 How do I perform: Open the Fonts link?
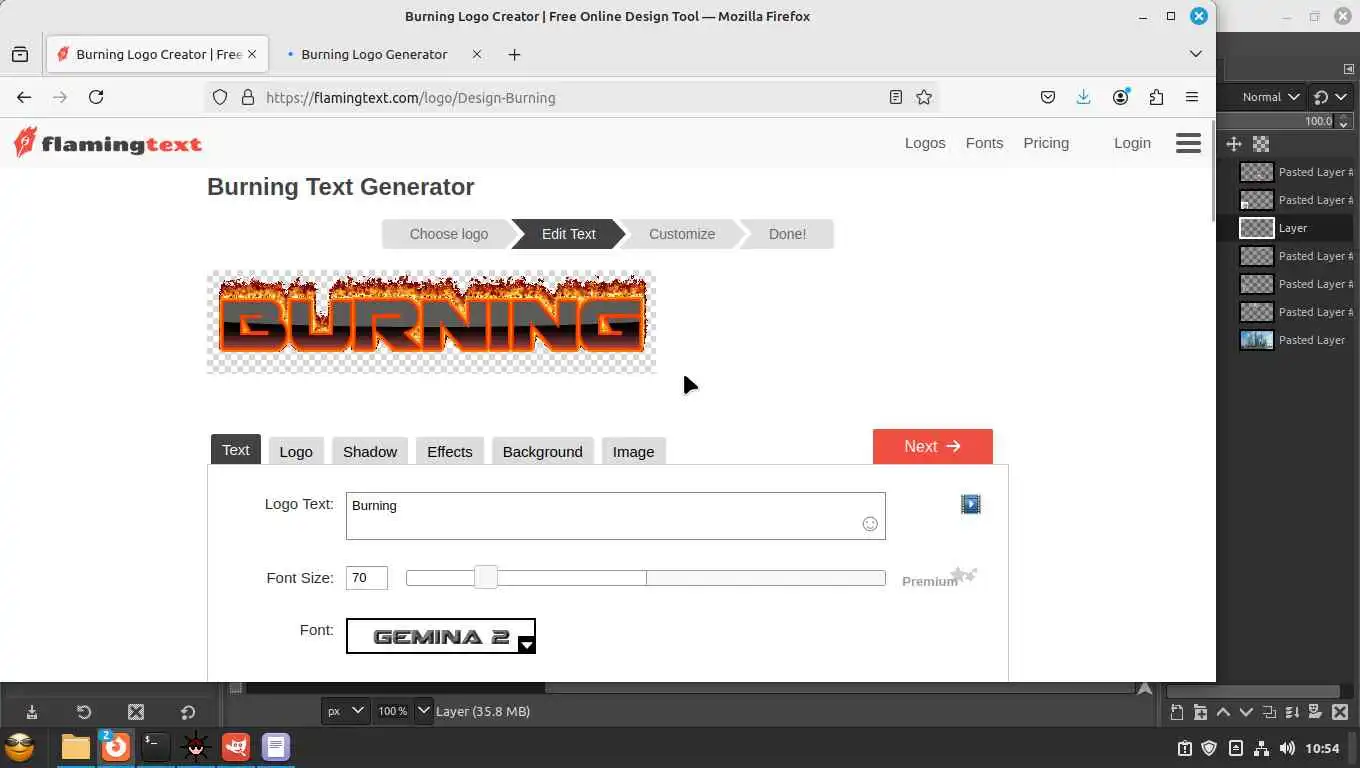(984, 143)
